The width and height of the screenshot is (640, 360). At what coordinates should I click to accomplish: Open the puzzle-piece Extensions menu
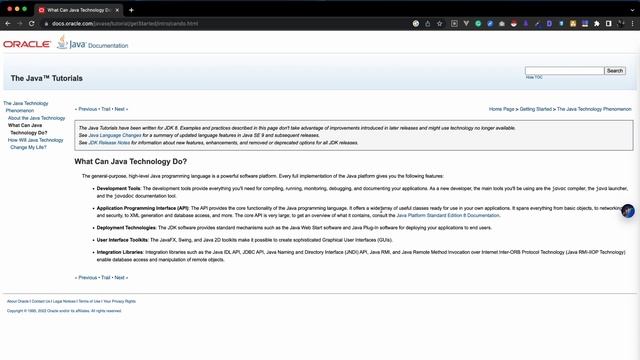coord(597,24)
